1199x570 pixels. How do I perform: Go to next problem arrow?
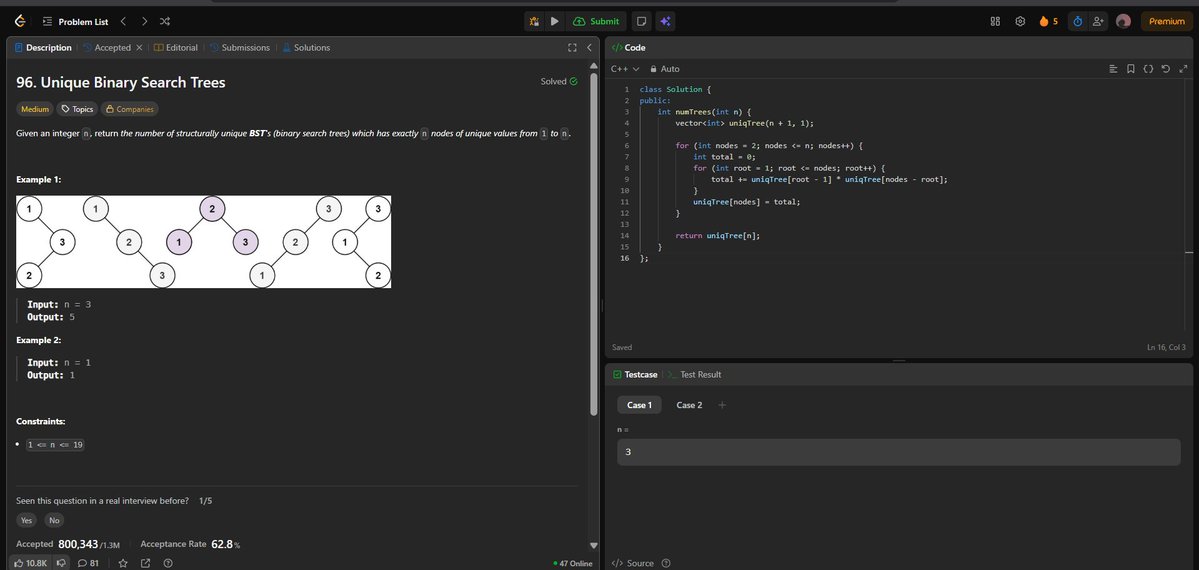[x=145, y=21]
